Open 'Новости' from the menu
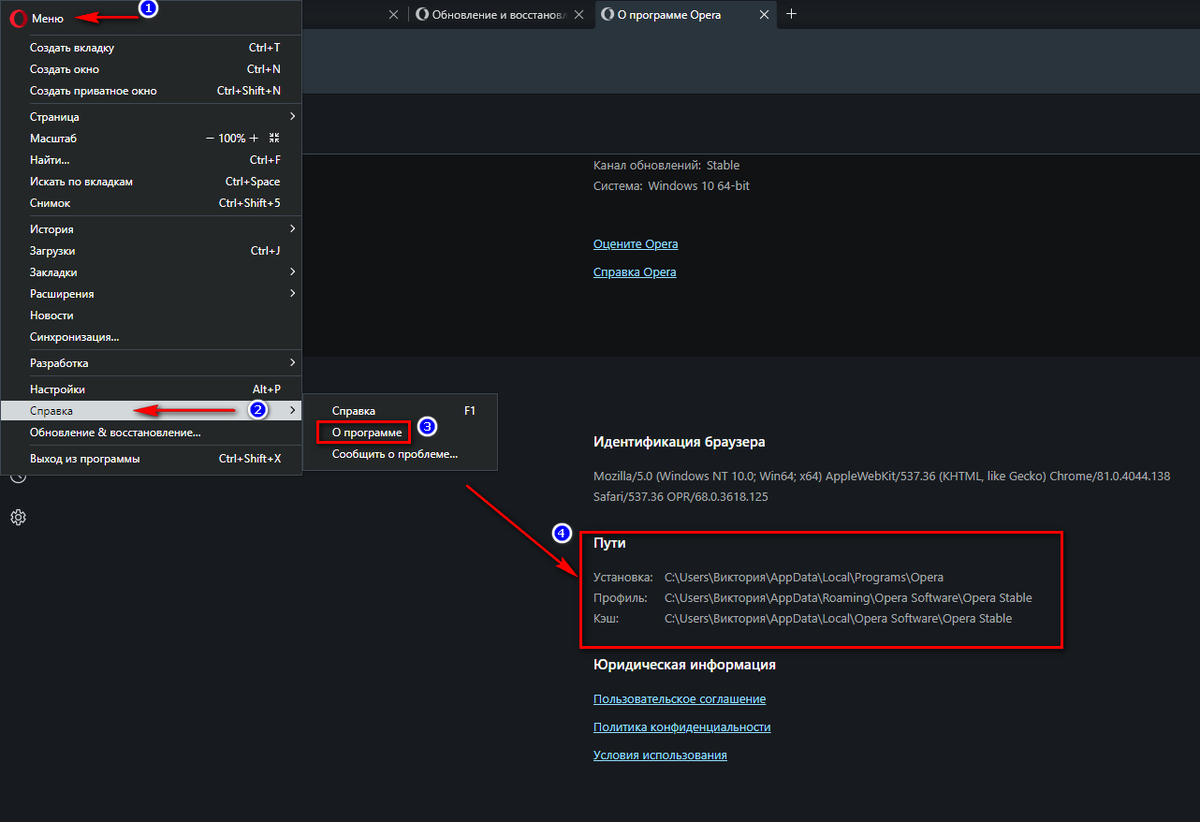Image resolution: width=1200 pixels, height=822 pixels. 152,315
